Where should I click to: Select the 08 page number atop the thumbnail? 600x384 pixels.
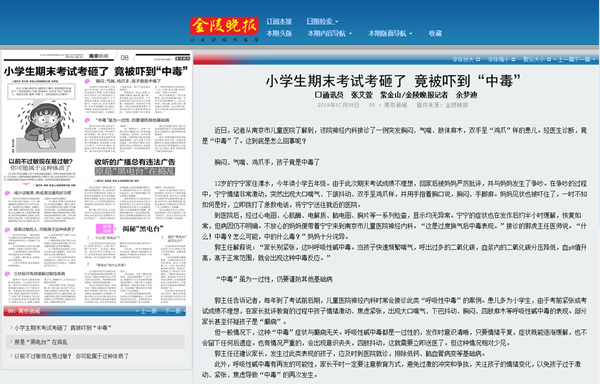[x=125, y=58]
